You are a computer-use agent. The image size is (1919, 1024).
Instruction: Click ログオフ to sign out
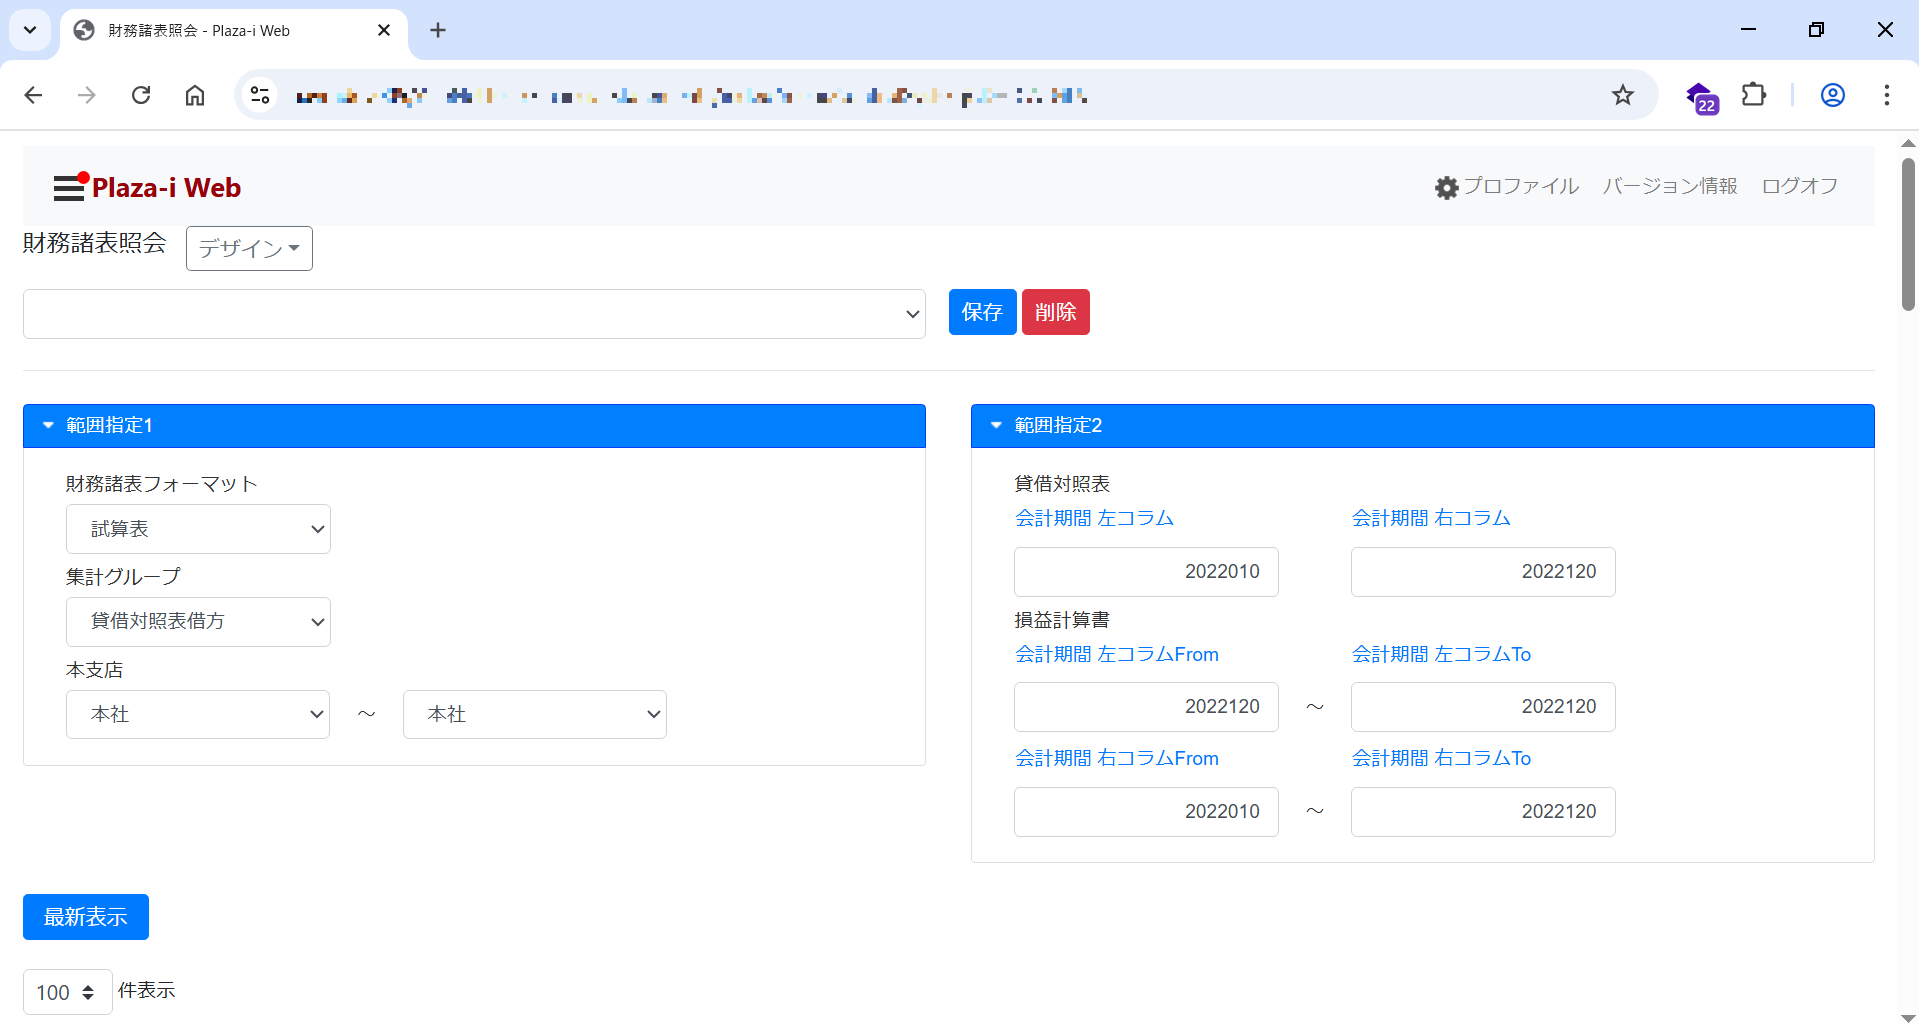1799,186
